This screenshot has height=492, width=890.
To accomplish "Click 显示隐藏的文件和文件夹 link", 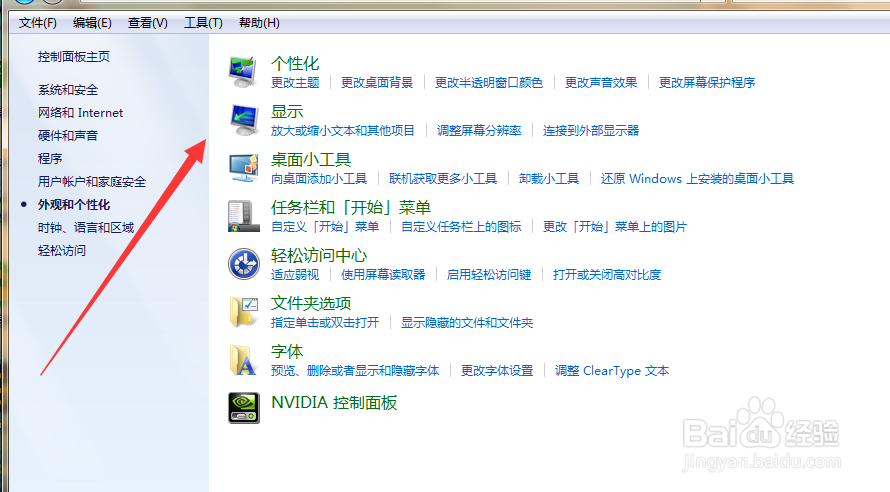I will coord(467,322).
